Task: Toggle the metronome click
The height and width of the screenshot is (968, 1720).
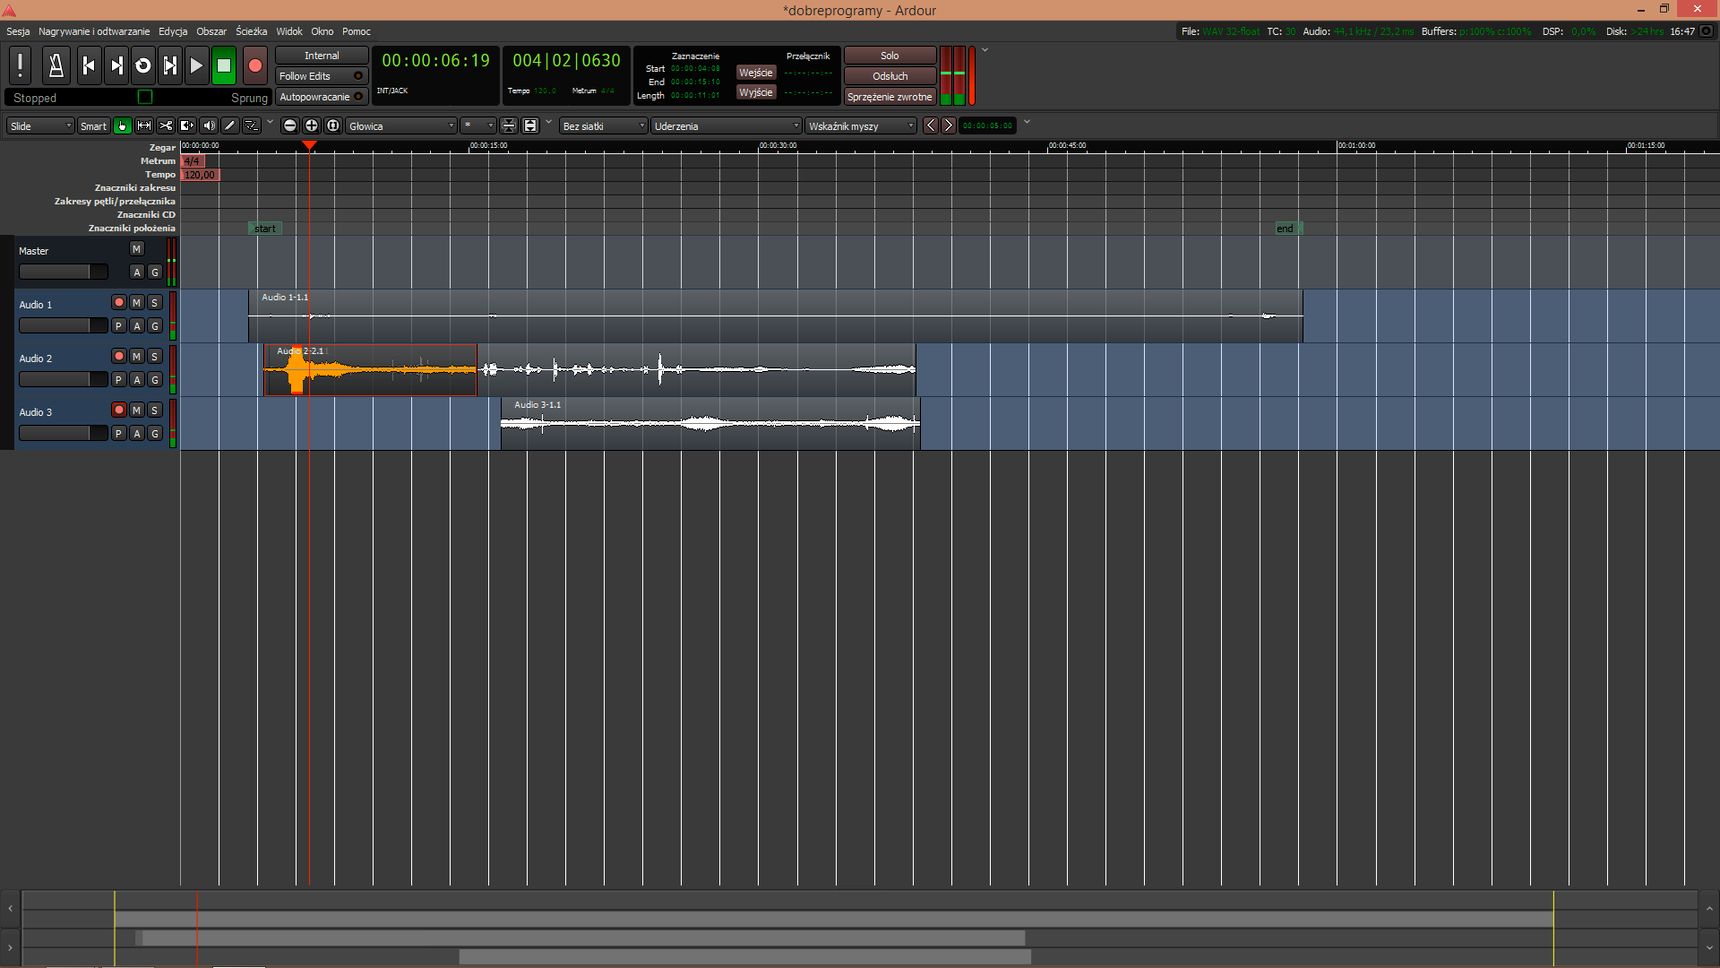Action: pos(56,65)
